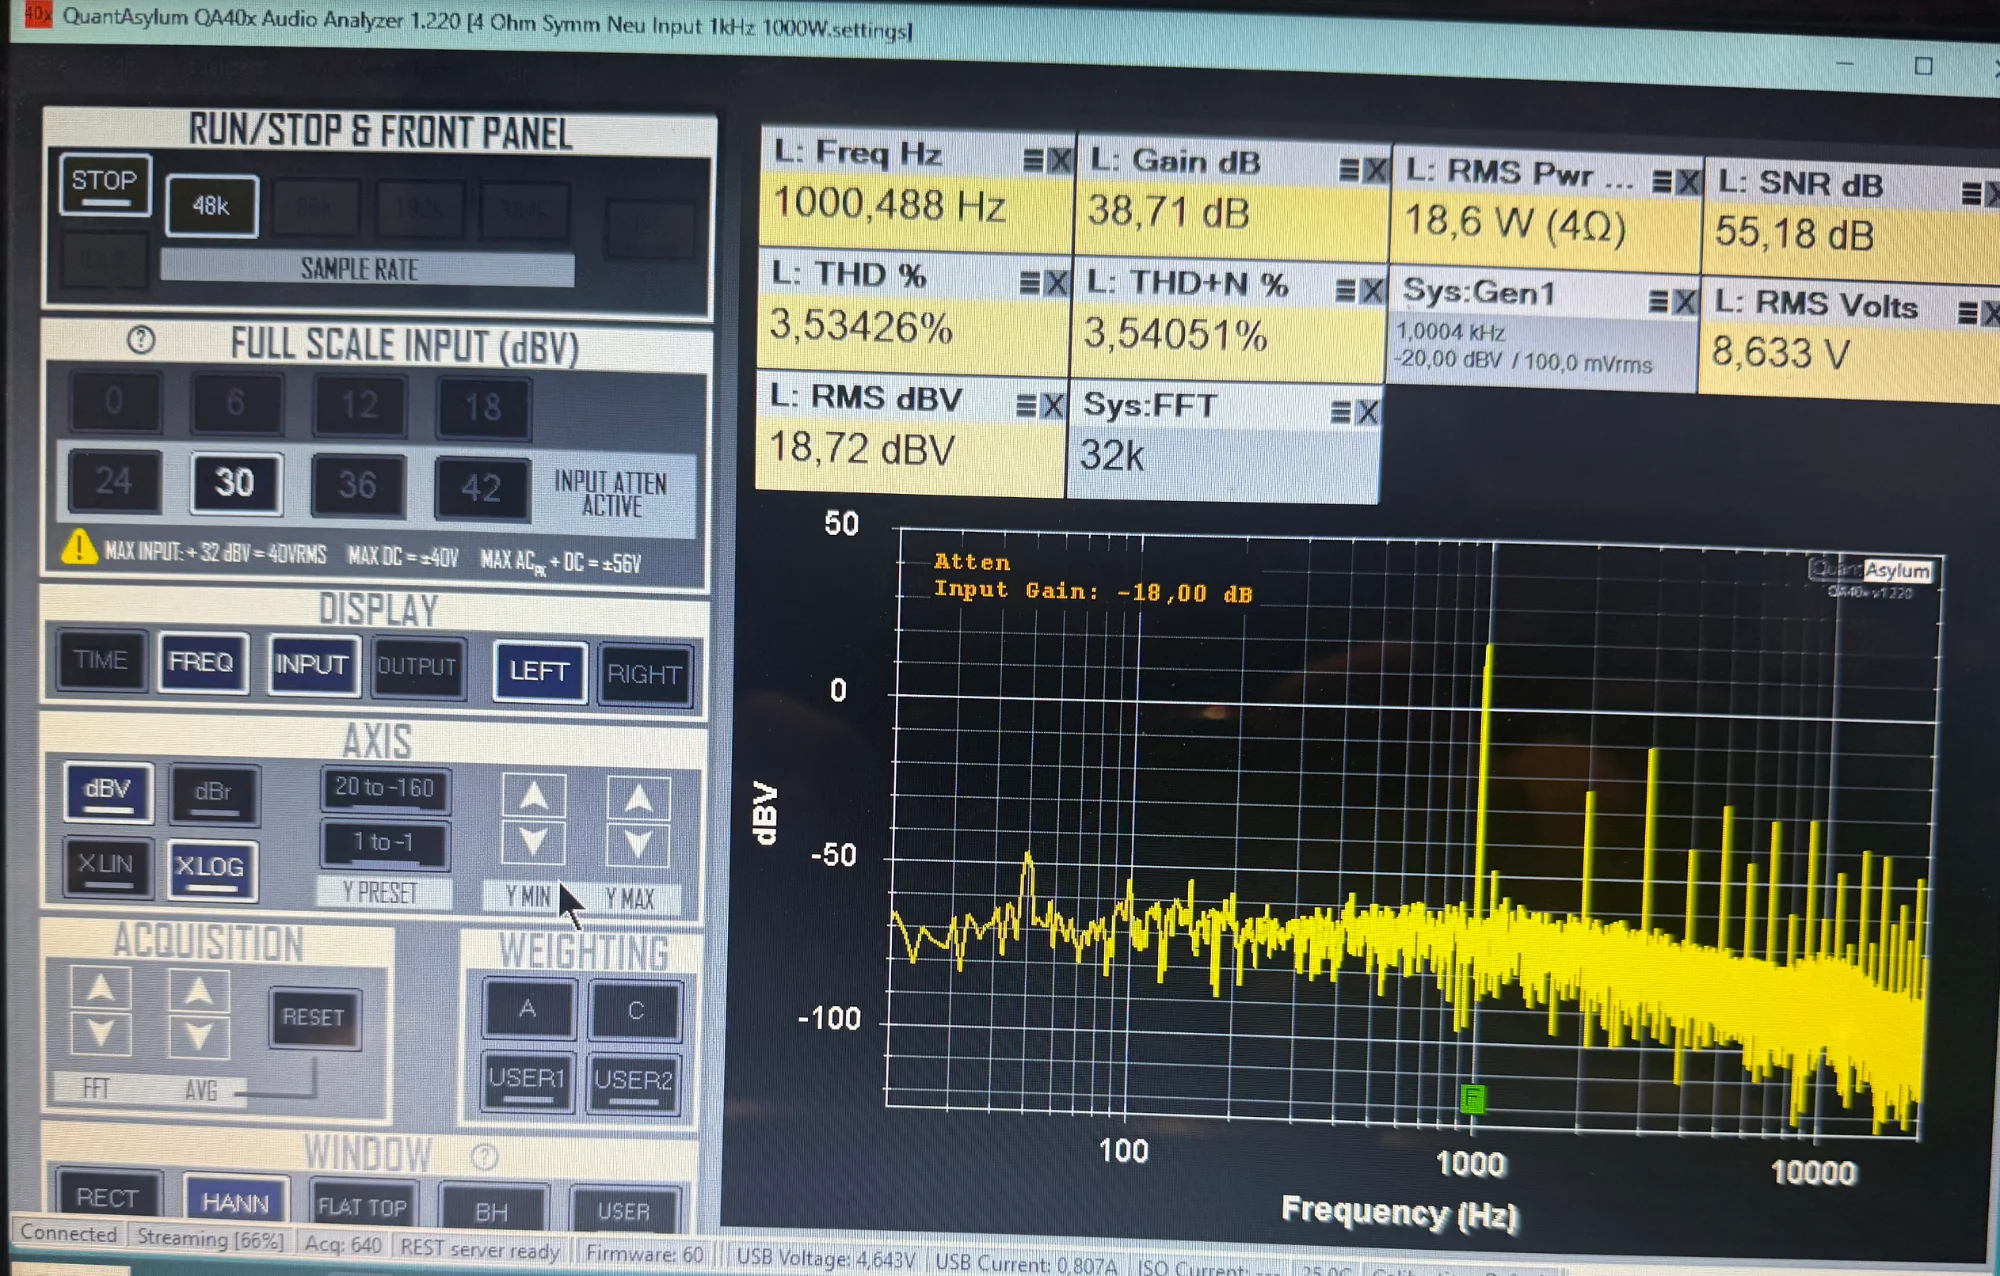
Task: Open the Sys:Gen1 tile menu icon
Action: point(1658,301)
